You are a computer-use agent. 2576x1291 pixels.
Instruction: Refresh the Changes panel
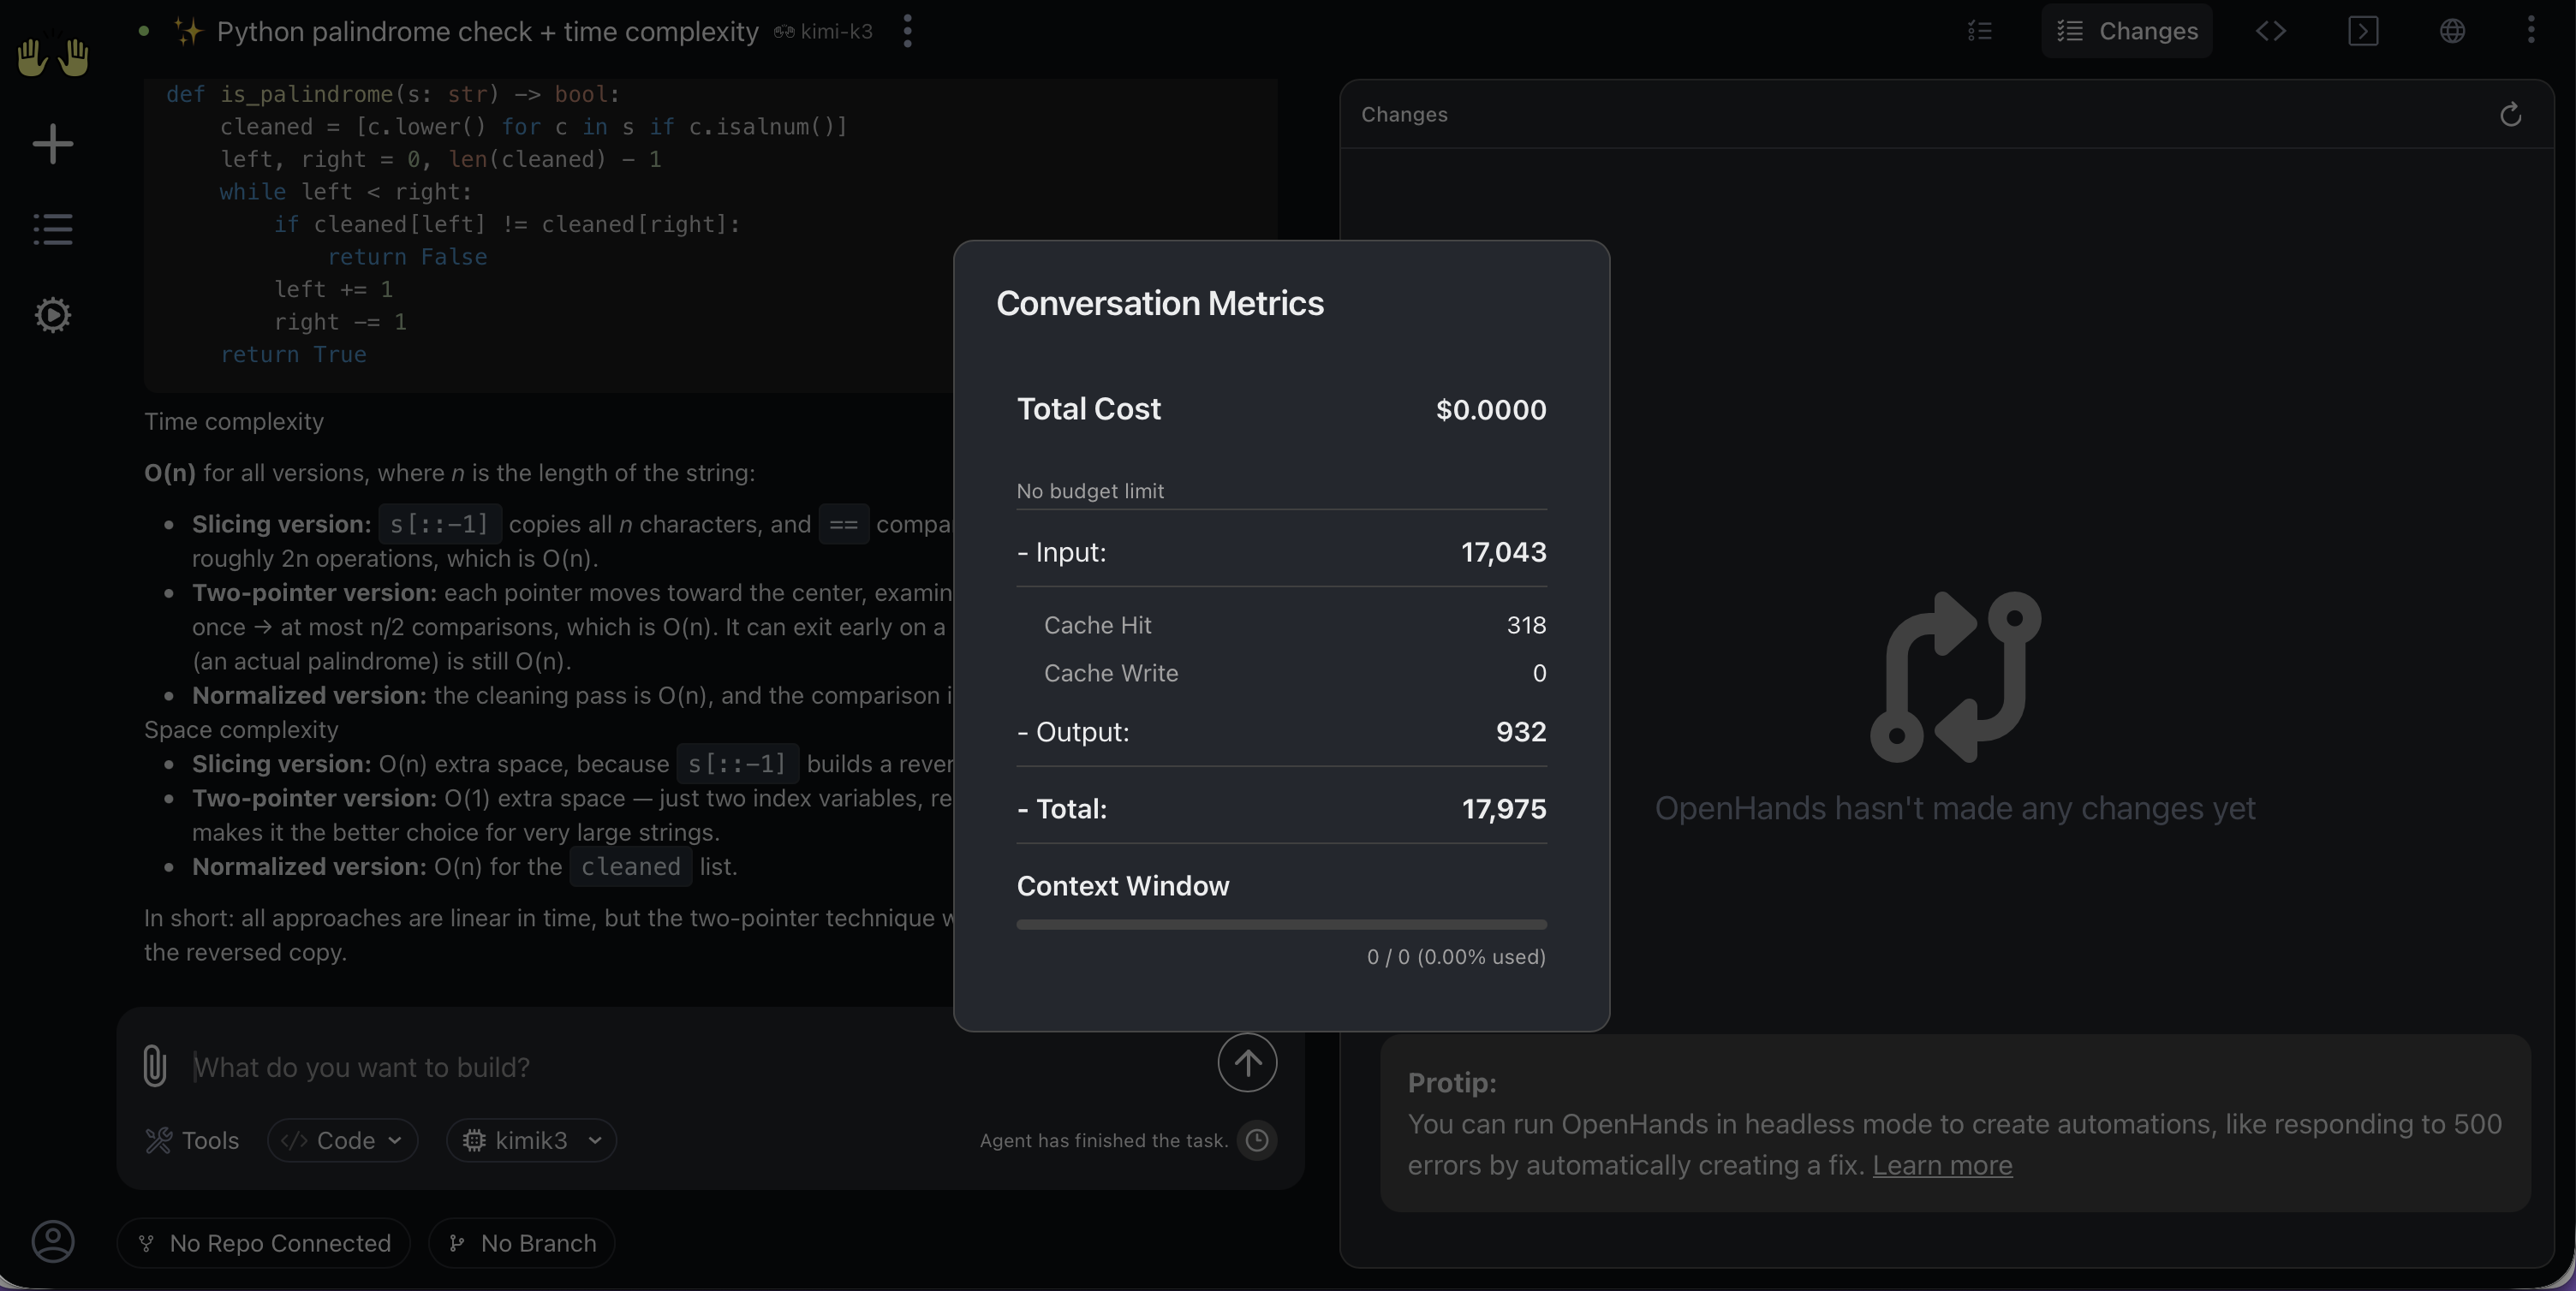point(2510,115)
